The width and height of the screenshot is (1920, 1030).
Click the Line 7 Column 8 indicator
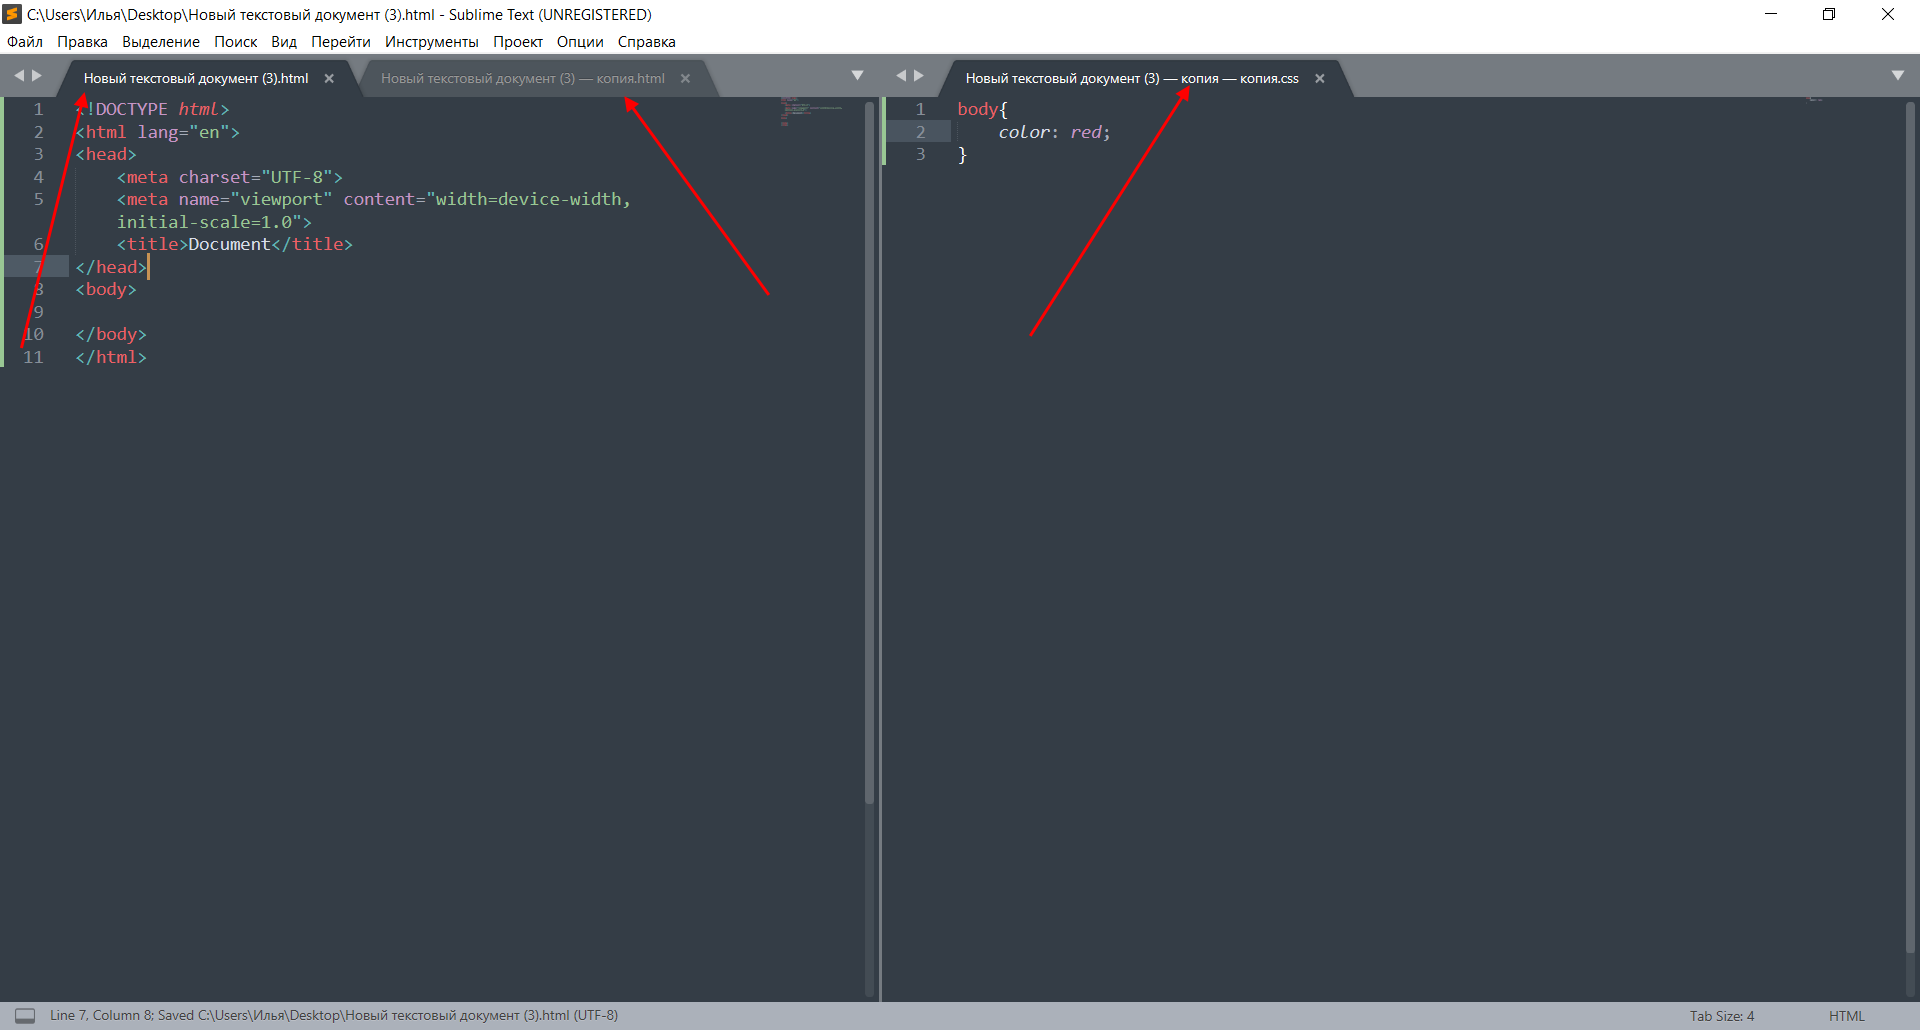[100, 1015]
